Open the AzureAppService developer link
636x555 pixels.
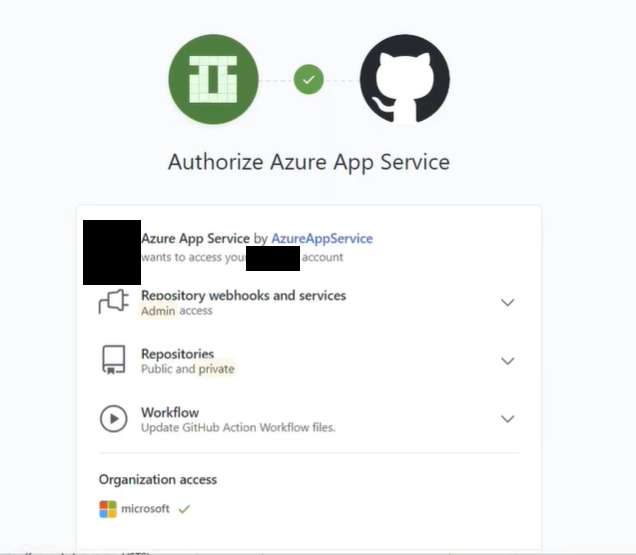click(x=322, y=239)
